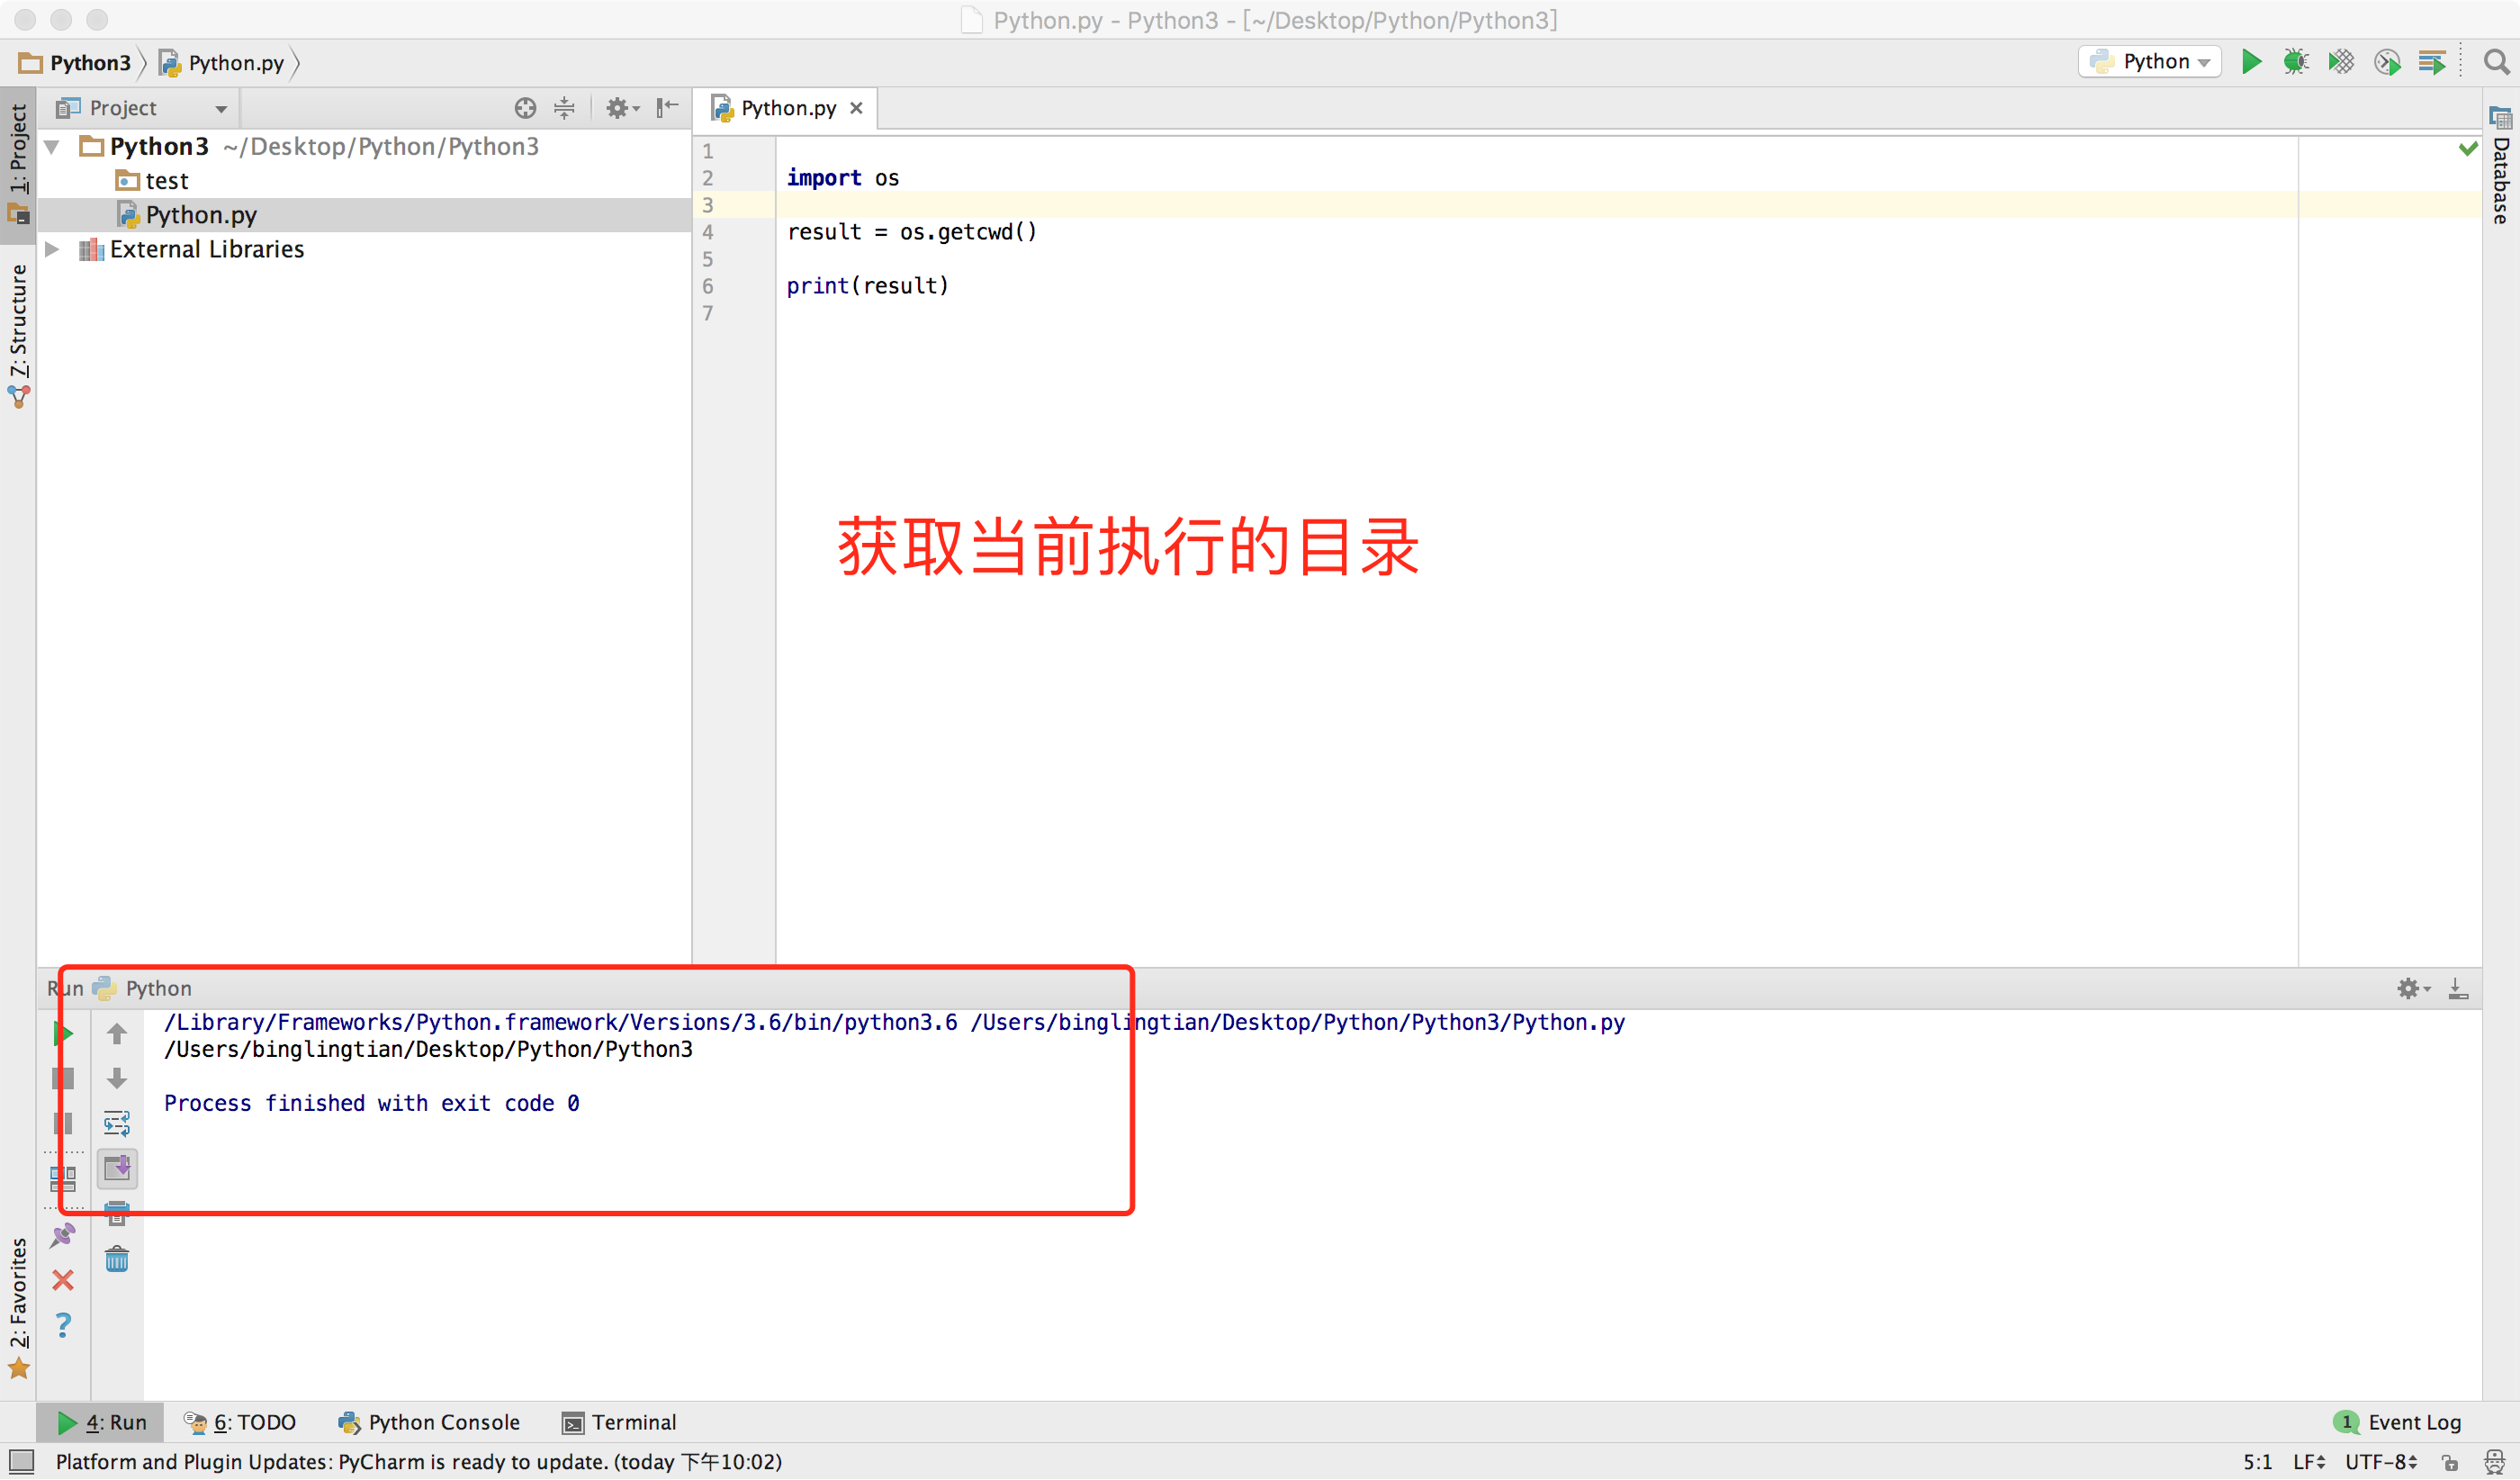The height and width of the screenshot is (1480, 2520).
Task: Clear run console with trash icon
Action: click(117, 1259)
